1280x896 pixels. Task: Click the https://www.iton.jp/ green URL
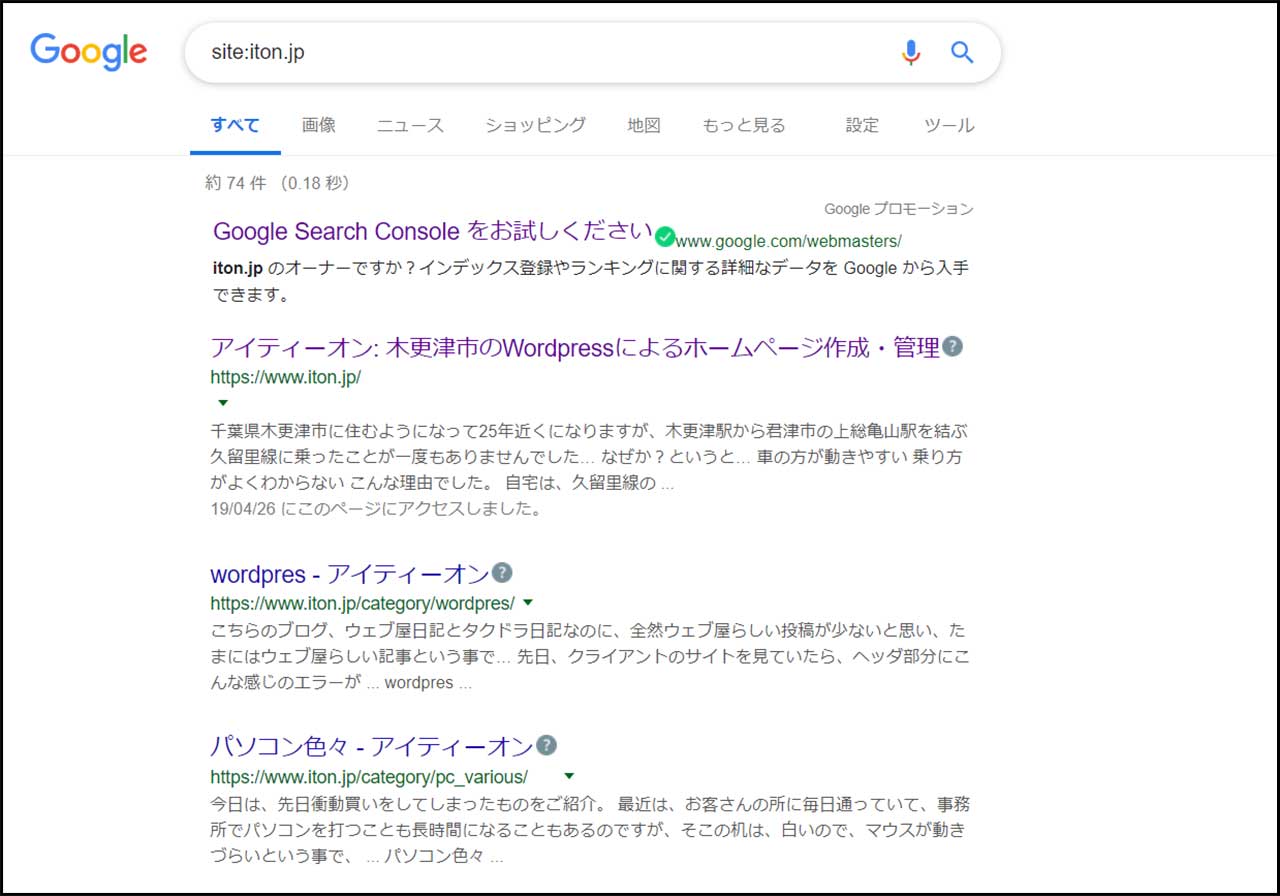click(285, 377)
